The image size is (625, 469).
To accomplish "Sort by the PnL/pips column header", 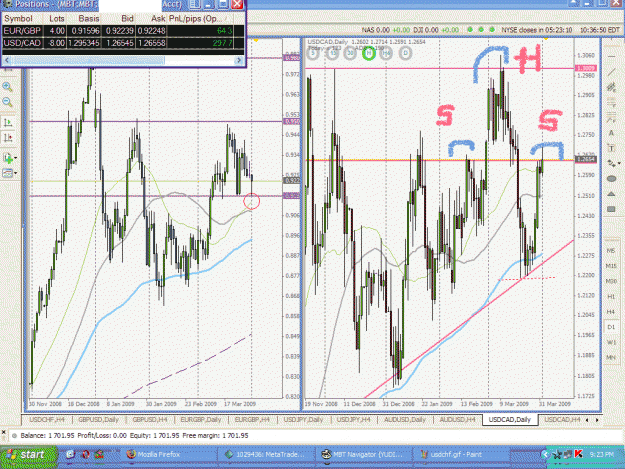I will [200, 19].
